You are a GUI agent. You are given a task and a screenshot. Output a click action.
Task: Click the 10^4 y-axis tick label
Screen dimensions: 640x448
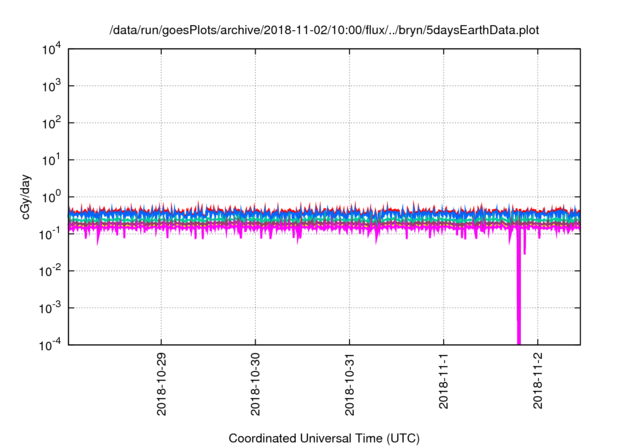point(52,49)
